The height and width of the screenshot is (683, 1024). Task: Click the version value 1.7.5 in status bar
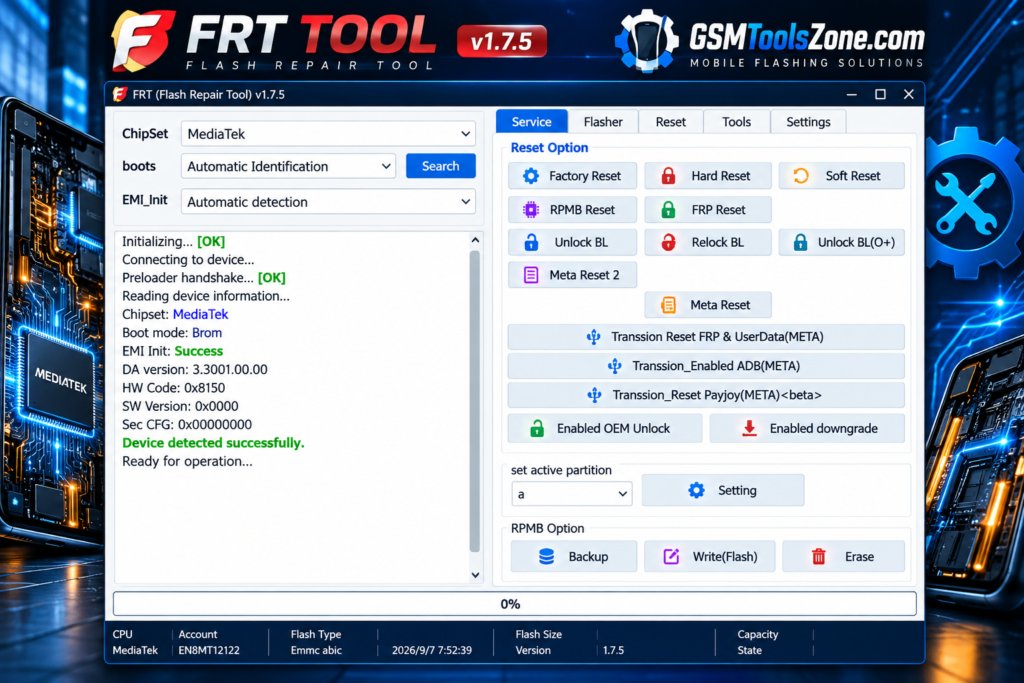[613, 650]
